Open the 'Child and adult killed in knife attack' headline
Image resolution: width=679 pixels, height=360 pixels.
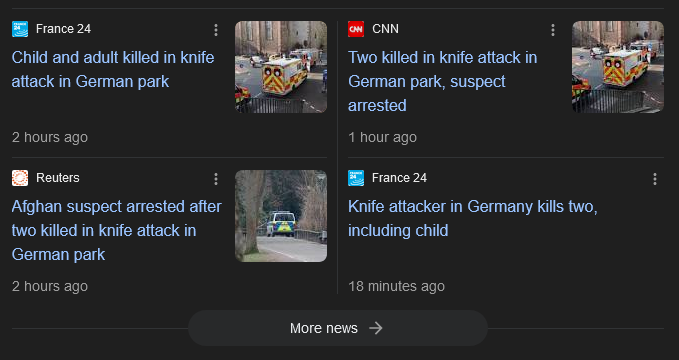click(x=113, y=69)
